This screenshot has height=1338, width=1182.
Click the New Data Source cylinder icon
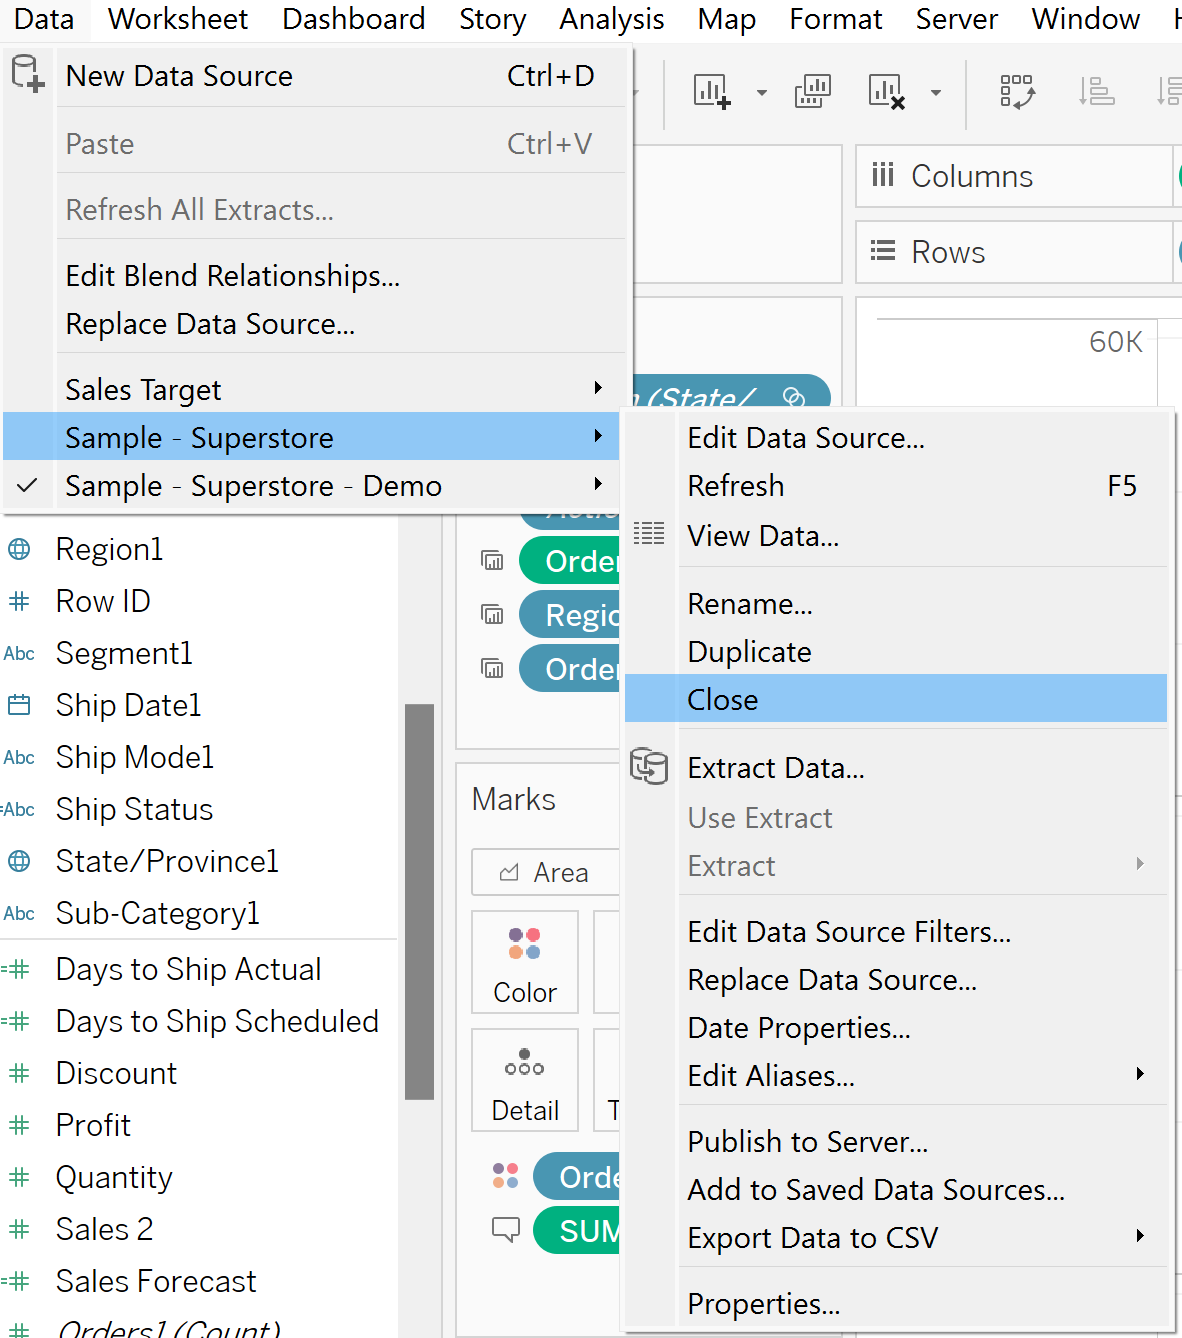pos(27,75)
